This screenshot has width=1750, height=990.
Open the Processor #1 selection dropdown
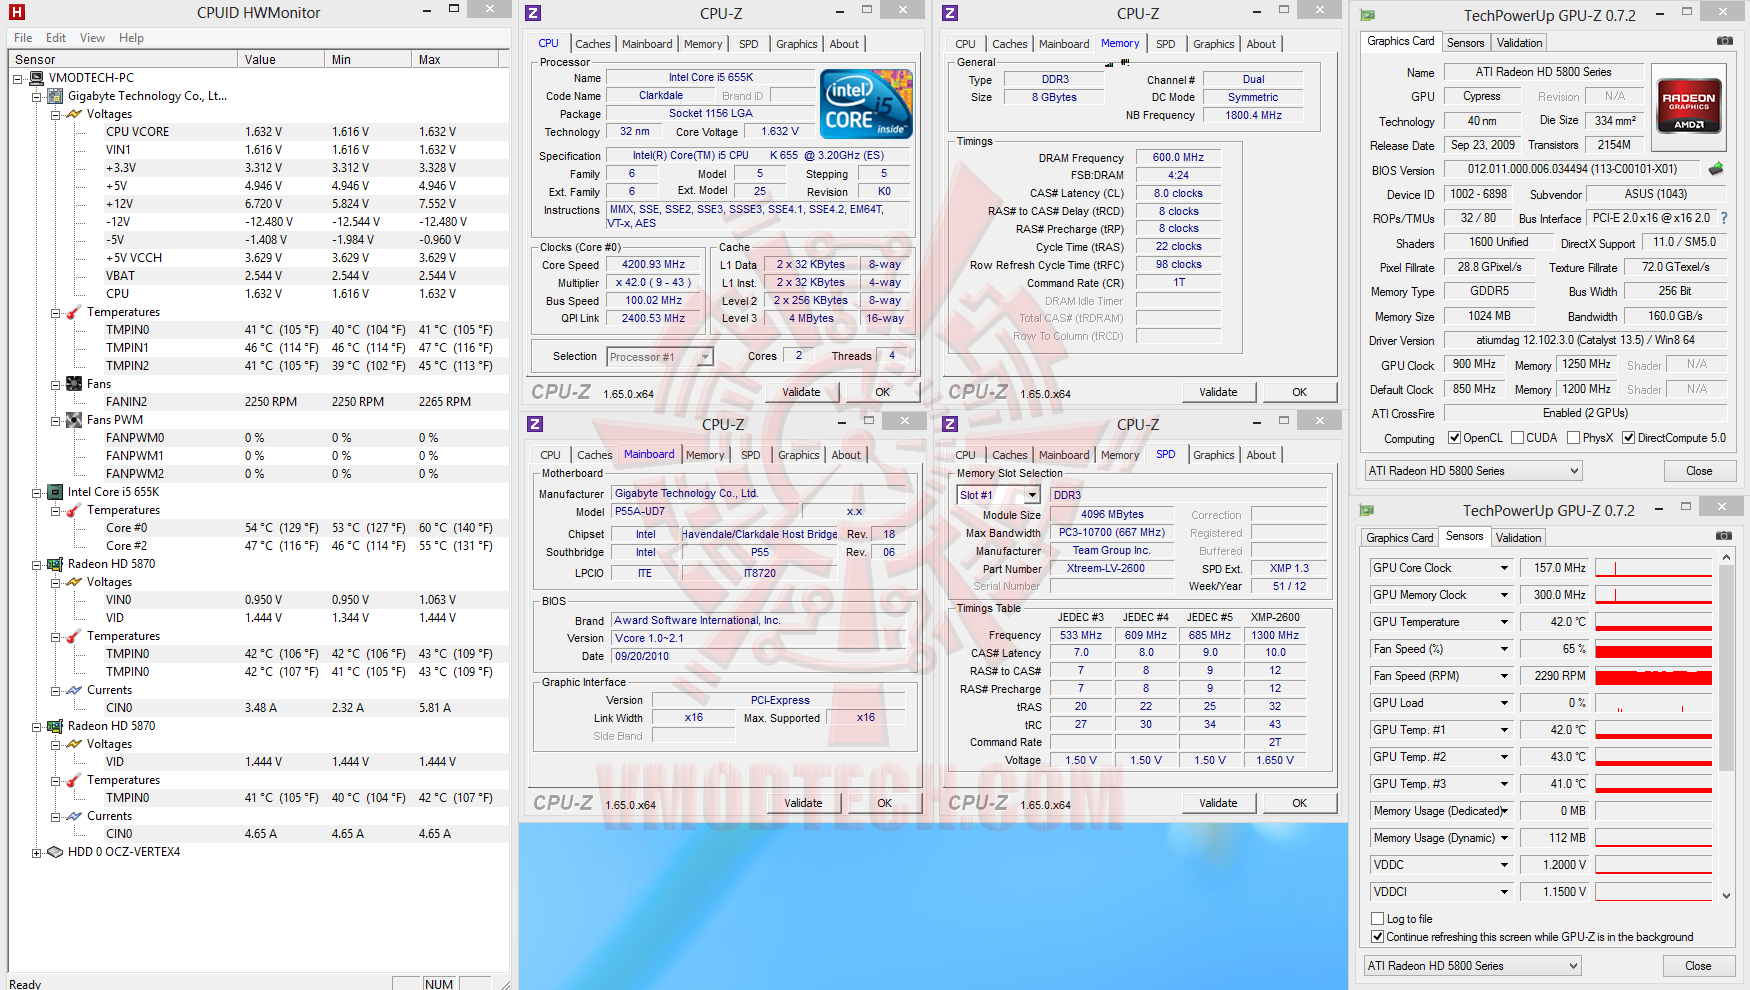[x=705, y=357]
